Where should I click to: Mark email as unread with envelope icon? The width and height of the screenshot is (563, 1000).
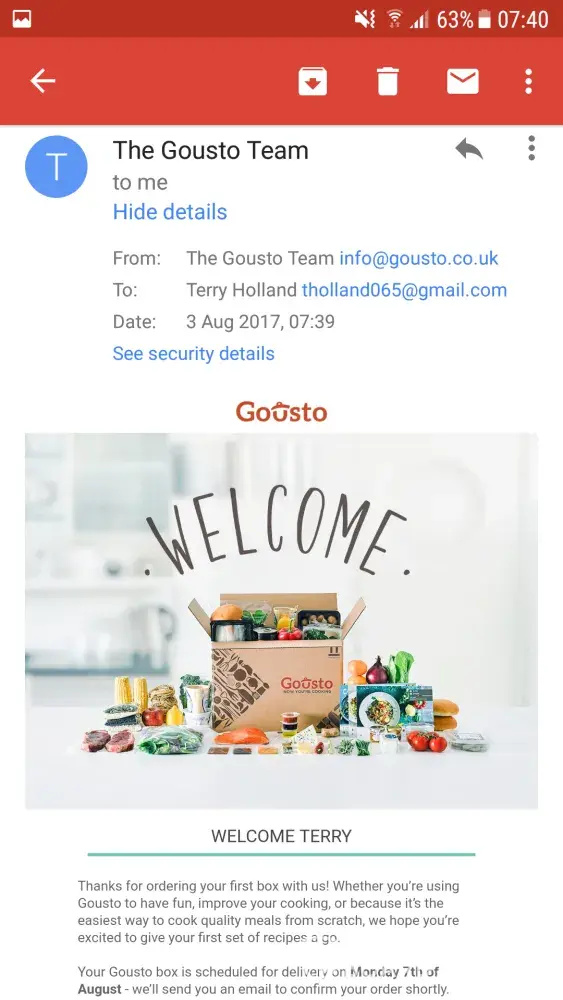462,81
